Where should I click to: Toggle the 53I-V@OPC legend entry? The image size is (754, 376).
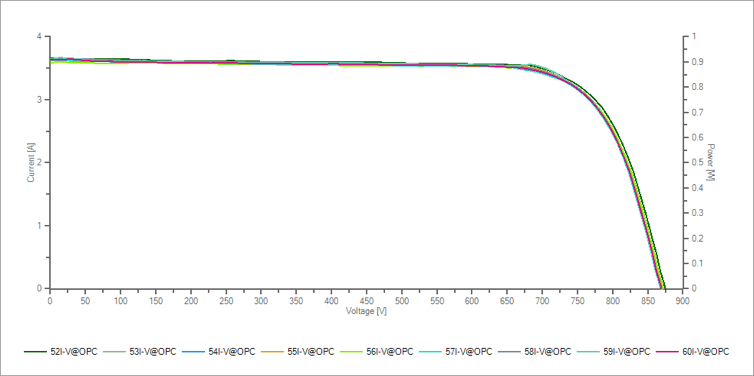[139, 352]
